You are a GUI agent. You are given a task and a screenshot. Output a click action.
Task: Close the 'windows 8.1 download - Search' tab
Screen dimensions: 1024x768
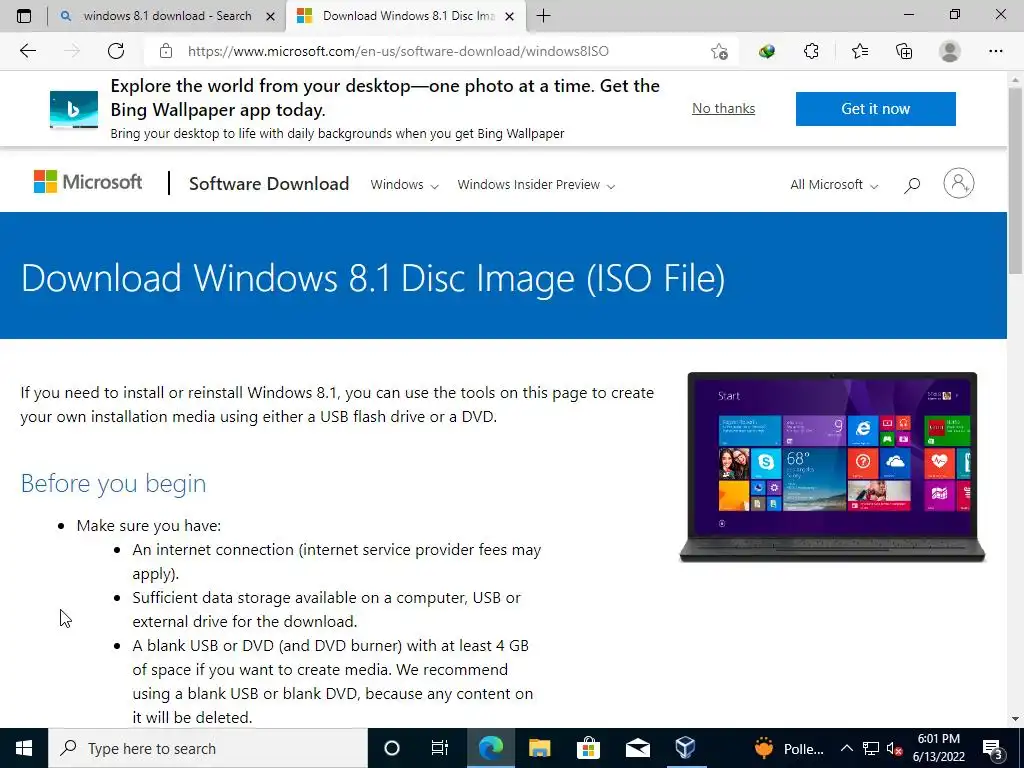coord(270,16)
